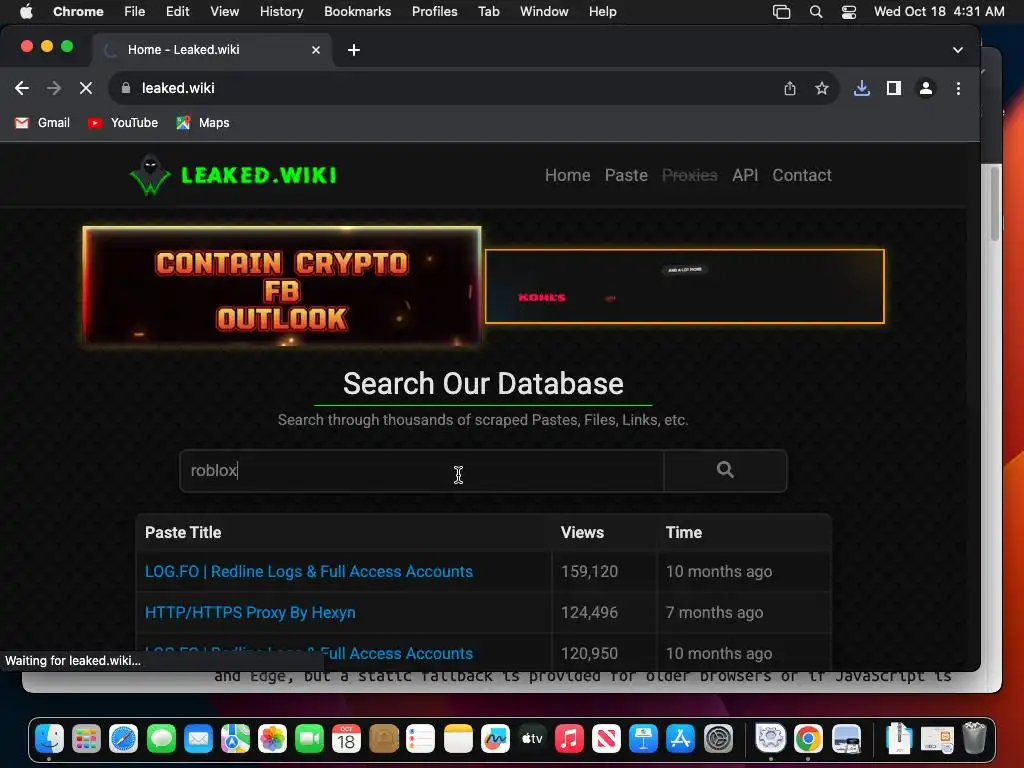Screen dimensions: 1024x768
Task: Open Gmail bookmark
Action: coord(42,123)
